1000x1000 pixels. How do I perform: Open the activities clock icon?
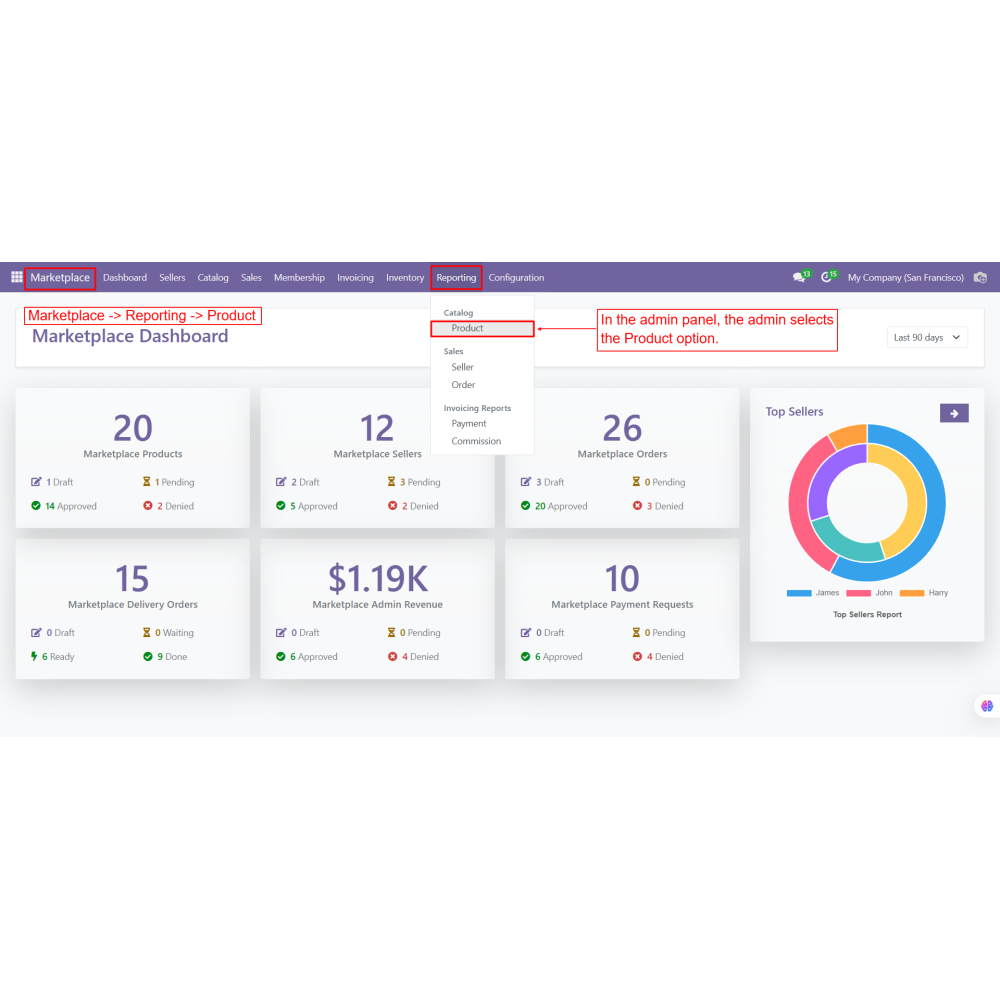pos(827,277)
